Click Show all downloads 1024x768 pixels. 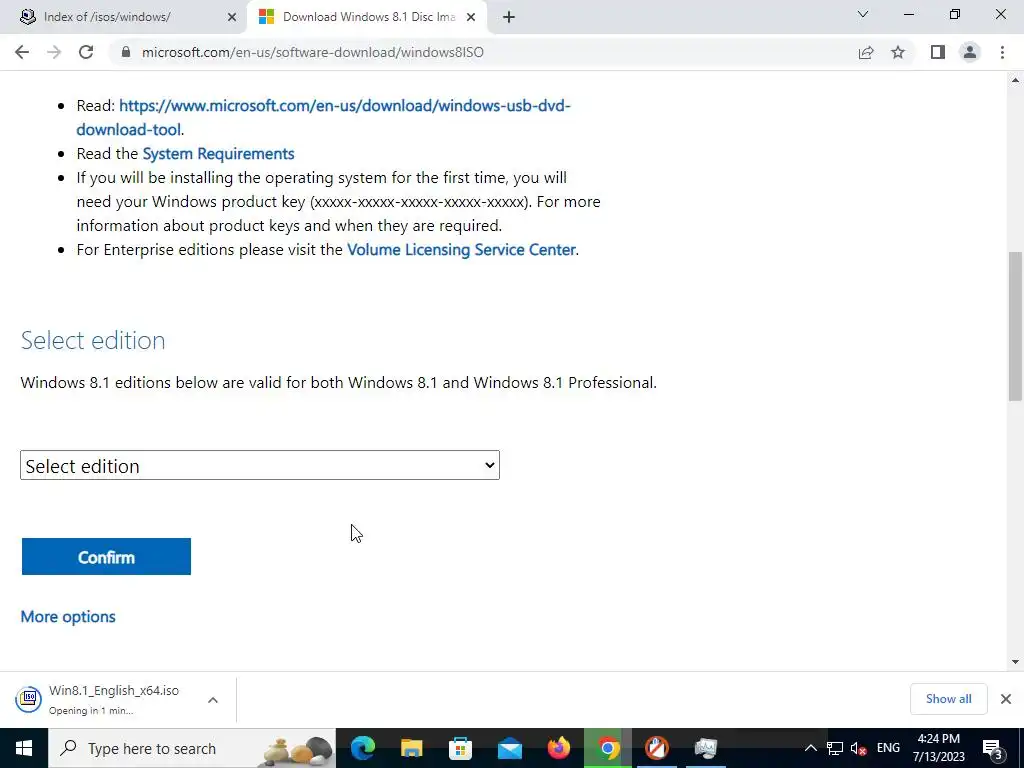point(948,699)
